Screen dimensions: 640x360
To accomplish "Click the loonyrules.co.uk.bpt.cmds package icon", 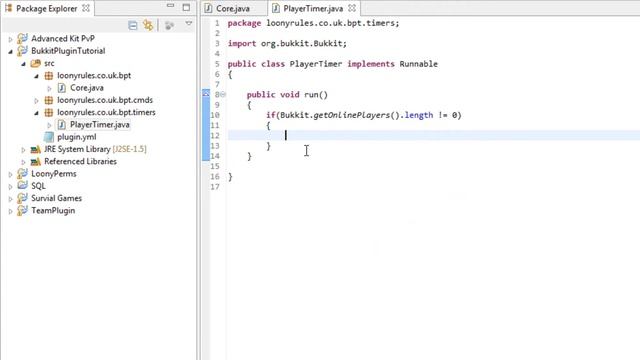I will (49, 100).
